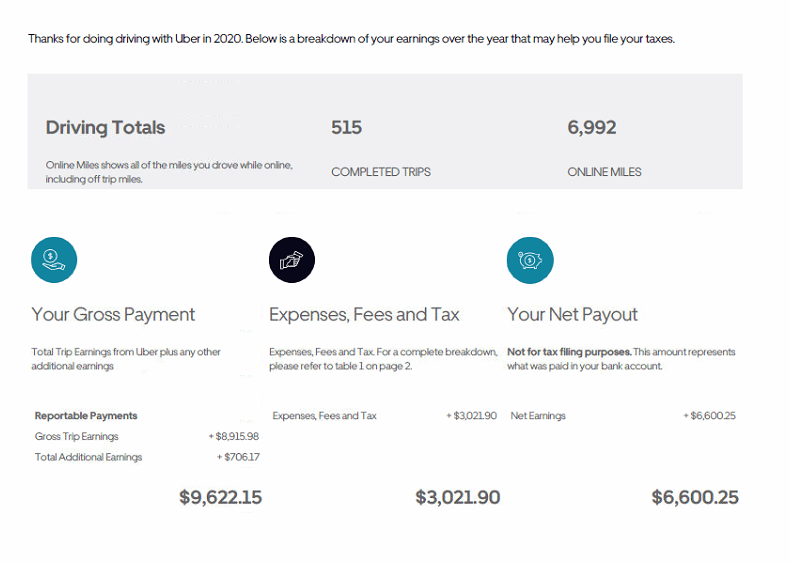Click the bold $3,021.90 expenses total
790x564 pixels.
pyautogui.click(x=457, y=497)
